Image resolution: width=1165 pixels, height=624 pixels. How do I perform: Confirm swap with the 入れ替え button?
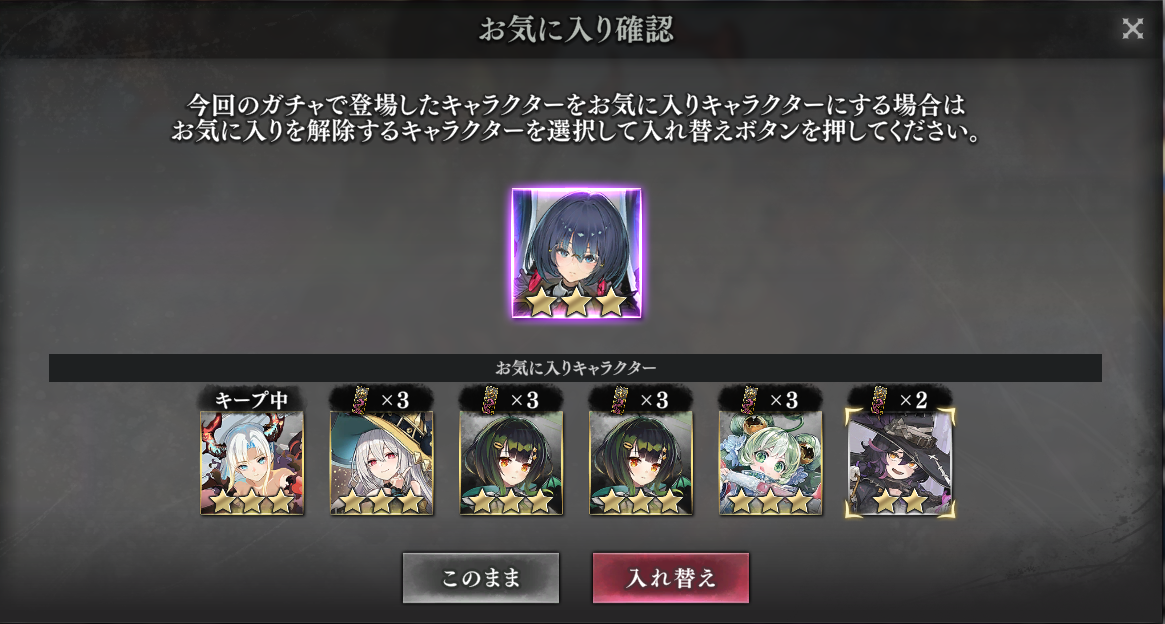pos(670,578)
